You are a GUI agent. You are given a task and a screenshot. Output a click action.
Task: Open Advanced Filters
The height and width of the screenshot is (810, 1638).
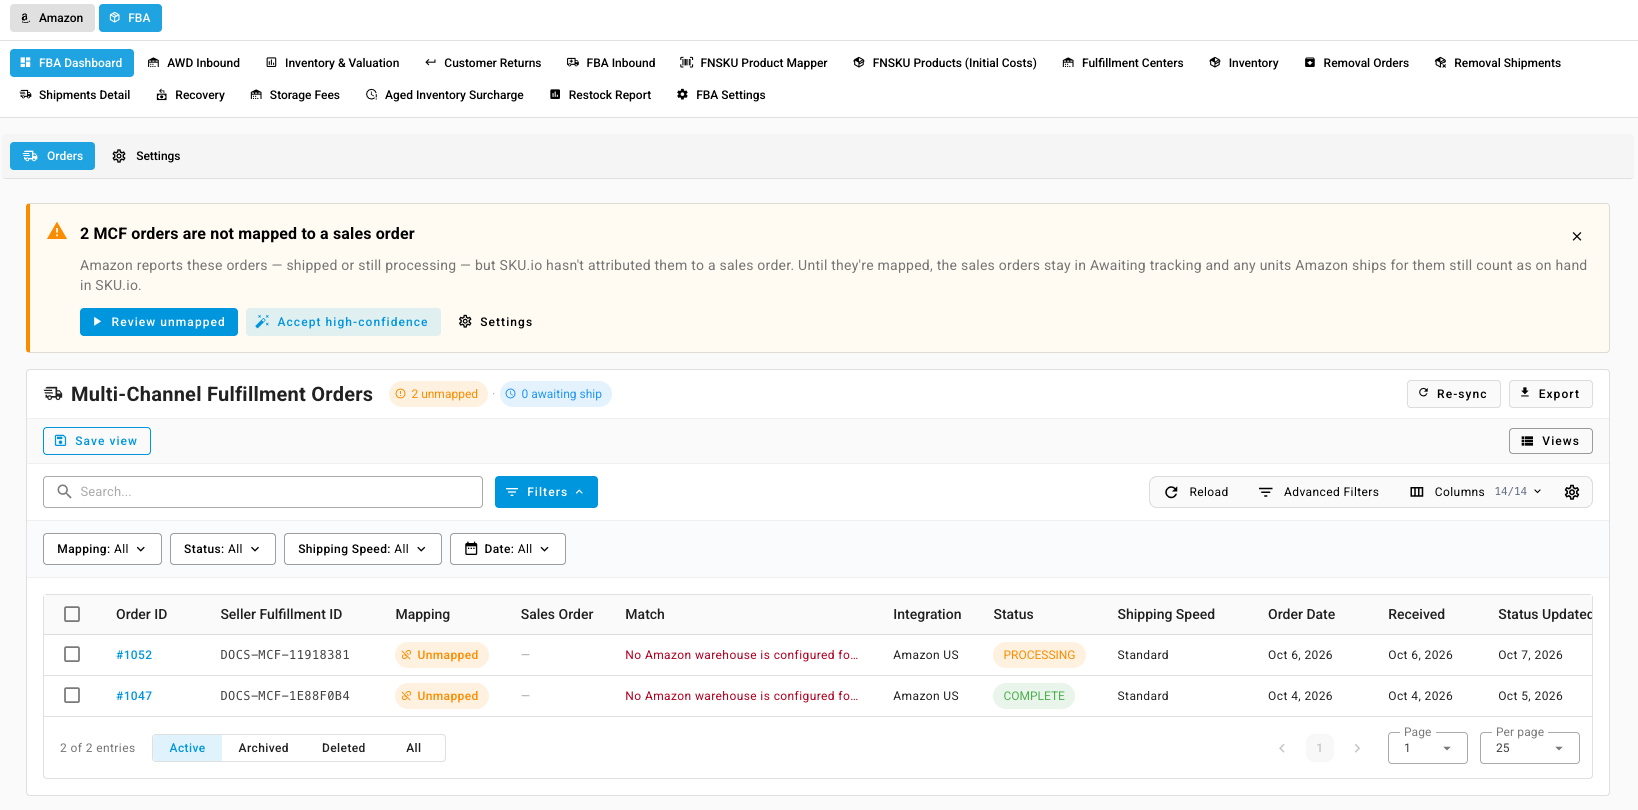coord(1318,492)
